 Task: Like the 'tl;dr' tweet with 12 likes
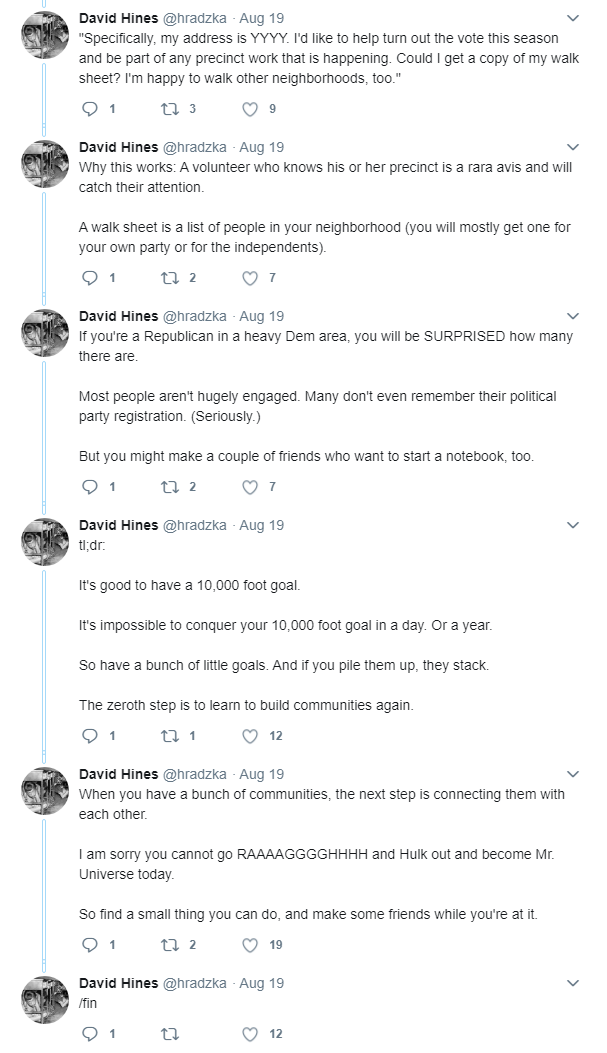(250, 736)
